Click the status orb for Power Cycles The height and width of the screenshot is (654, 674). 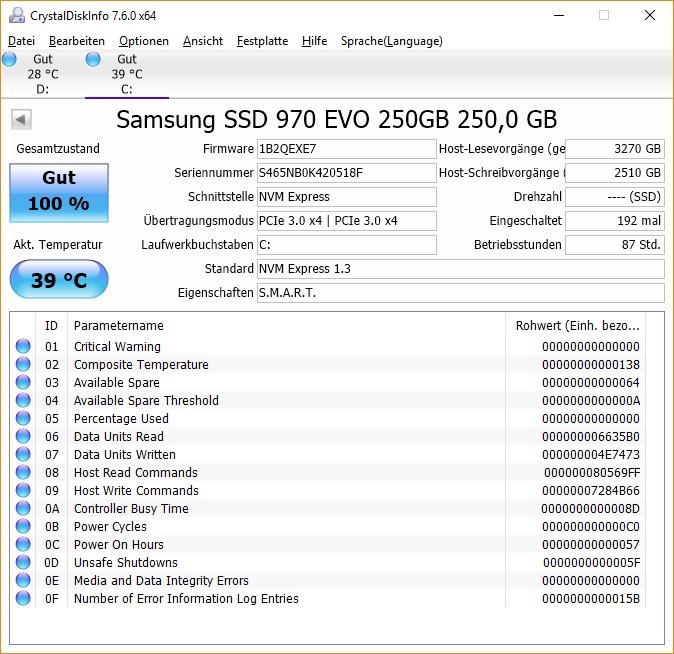click(x=23, y=527)
